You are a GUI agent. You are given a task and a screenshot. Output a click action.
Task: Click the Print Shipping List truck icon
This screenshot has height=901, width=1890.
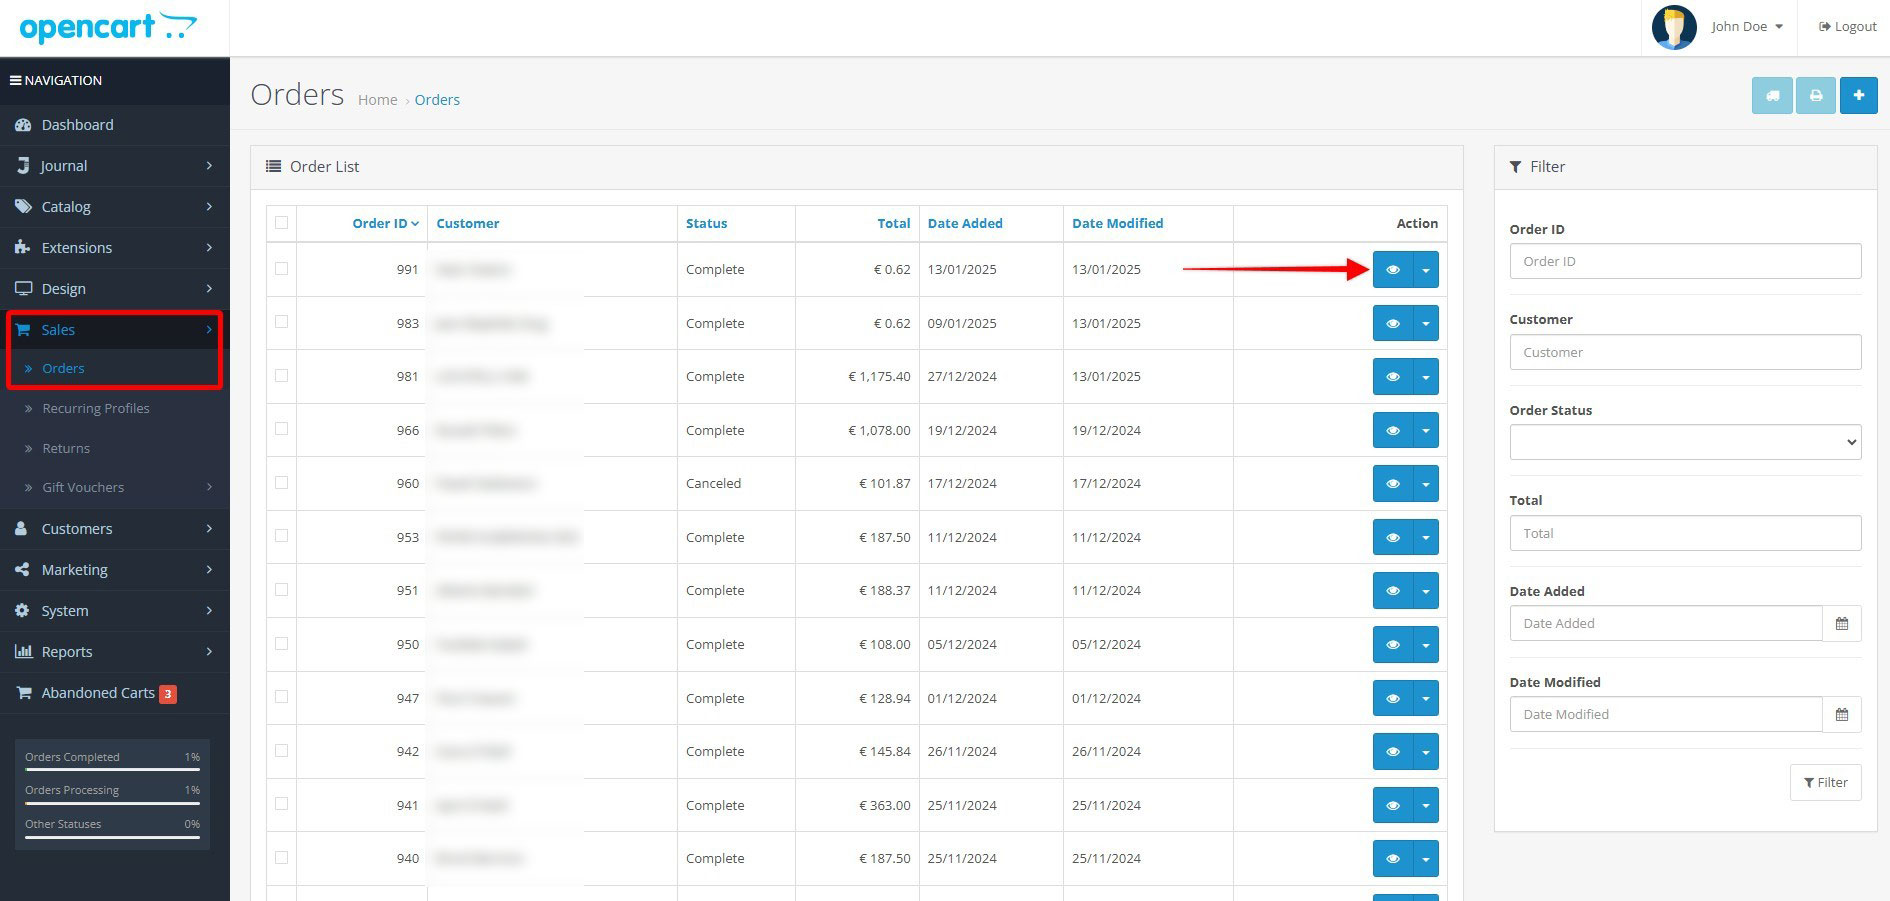[x=1772, y=96]
